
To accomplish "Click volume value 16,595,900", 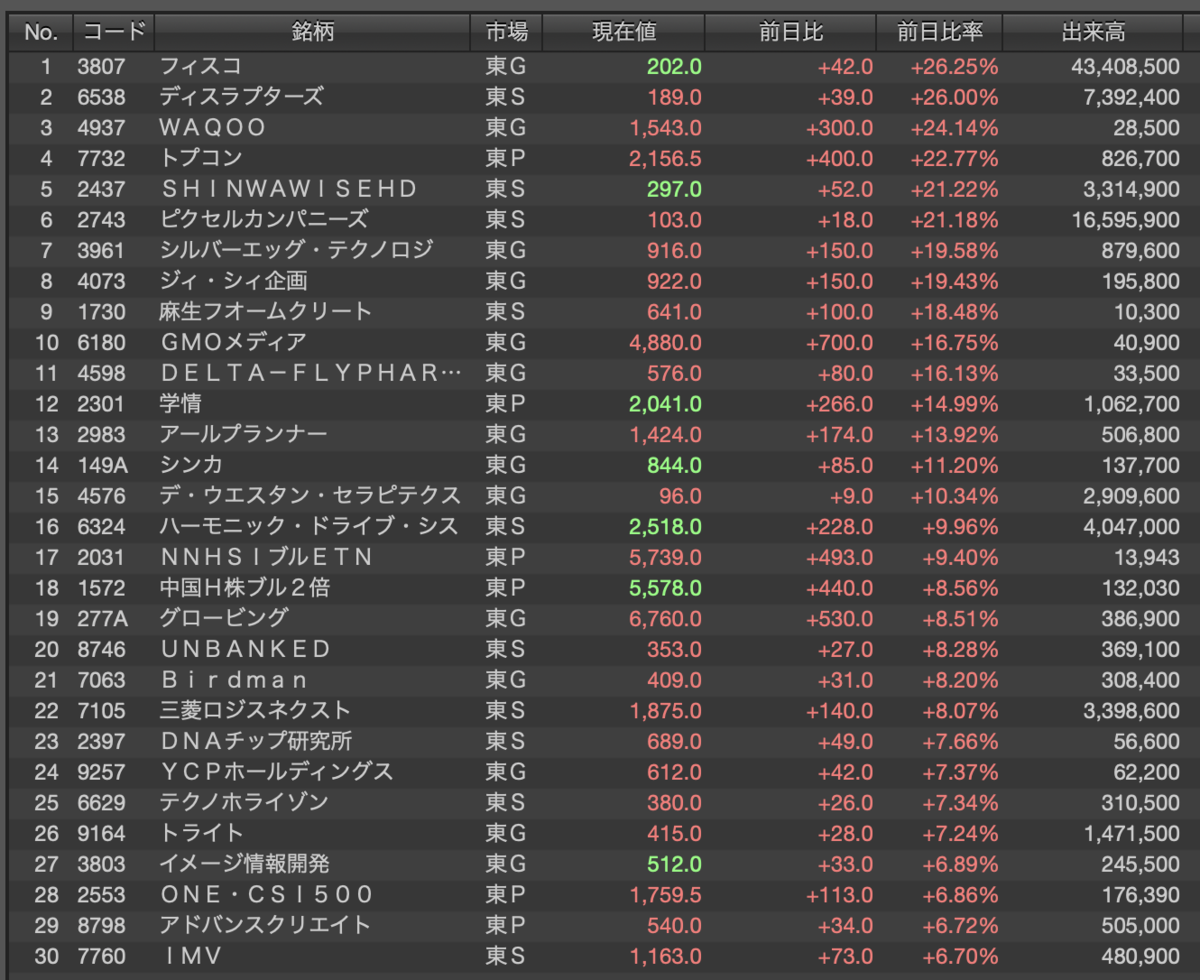I will tap(1124, 219).
